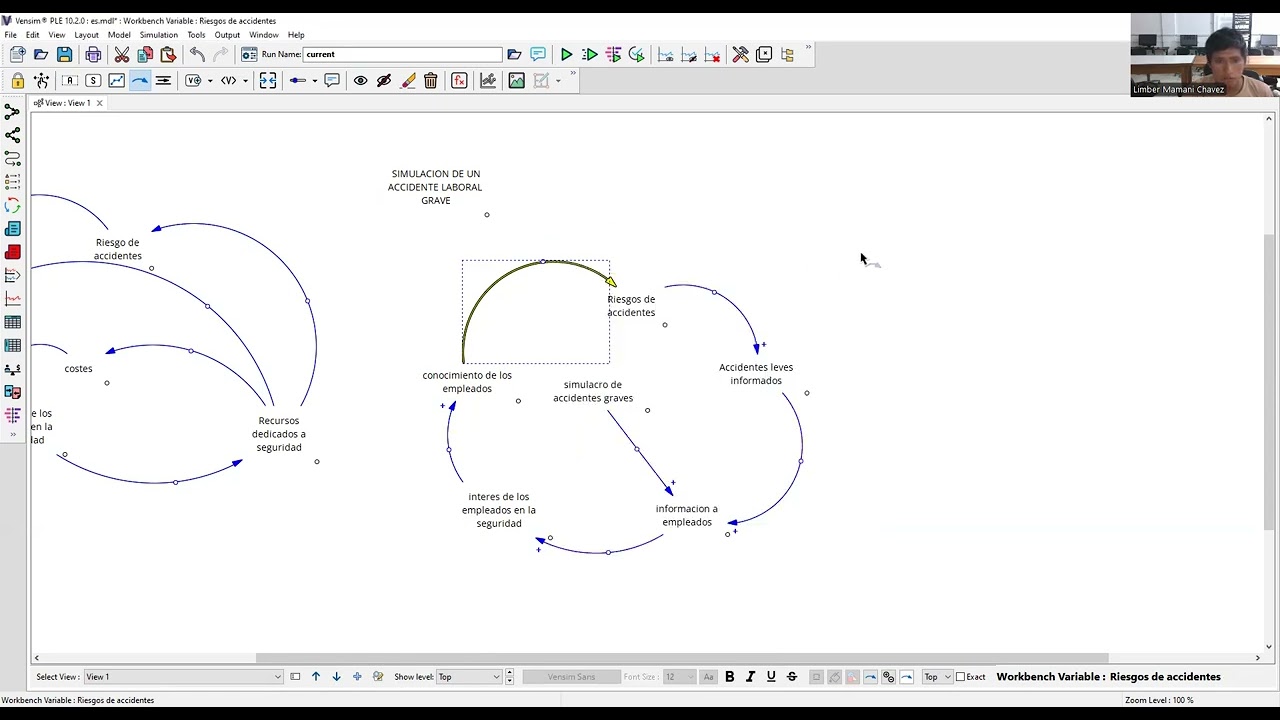Image resolution: width=1280 pixels, height=720 pixels.
Task: Toggle Unhide visibility eye tool
Action: [x=360, y=81]
